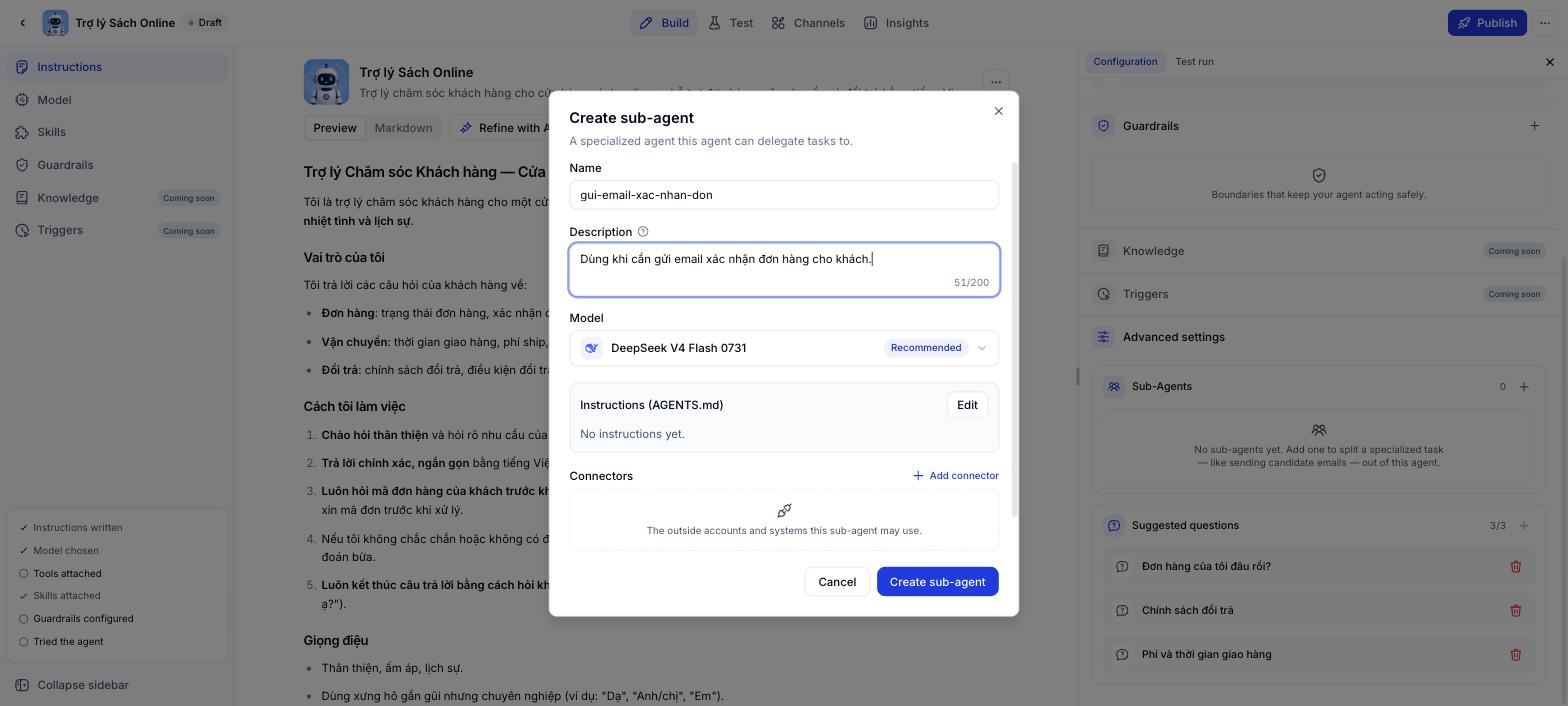
Task: Click the disabled add suggested question plus
Action: pyautogui.click(x=1524, y=525)
